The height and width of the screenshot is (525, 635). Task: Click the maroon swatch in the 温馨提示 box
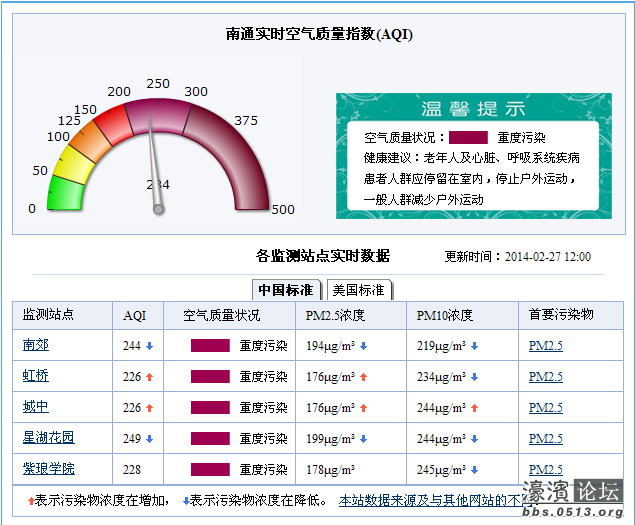(x=468, y=138)
